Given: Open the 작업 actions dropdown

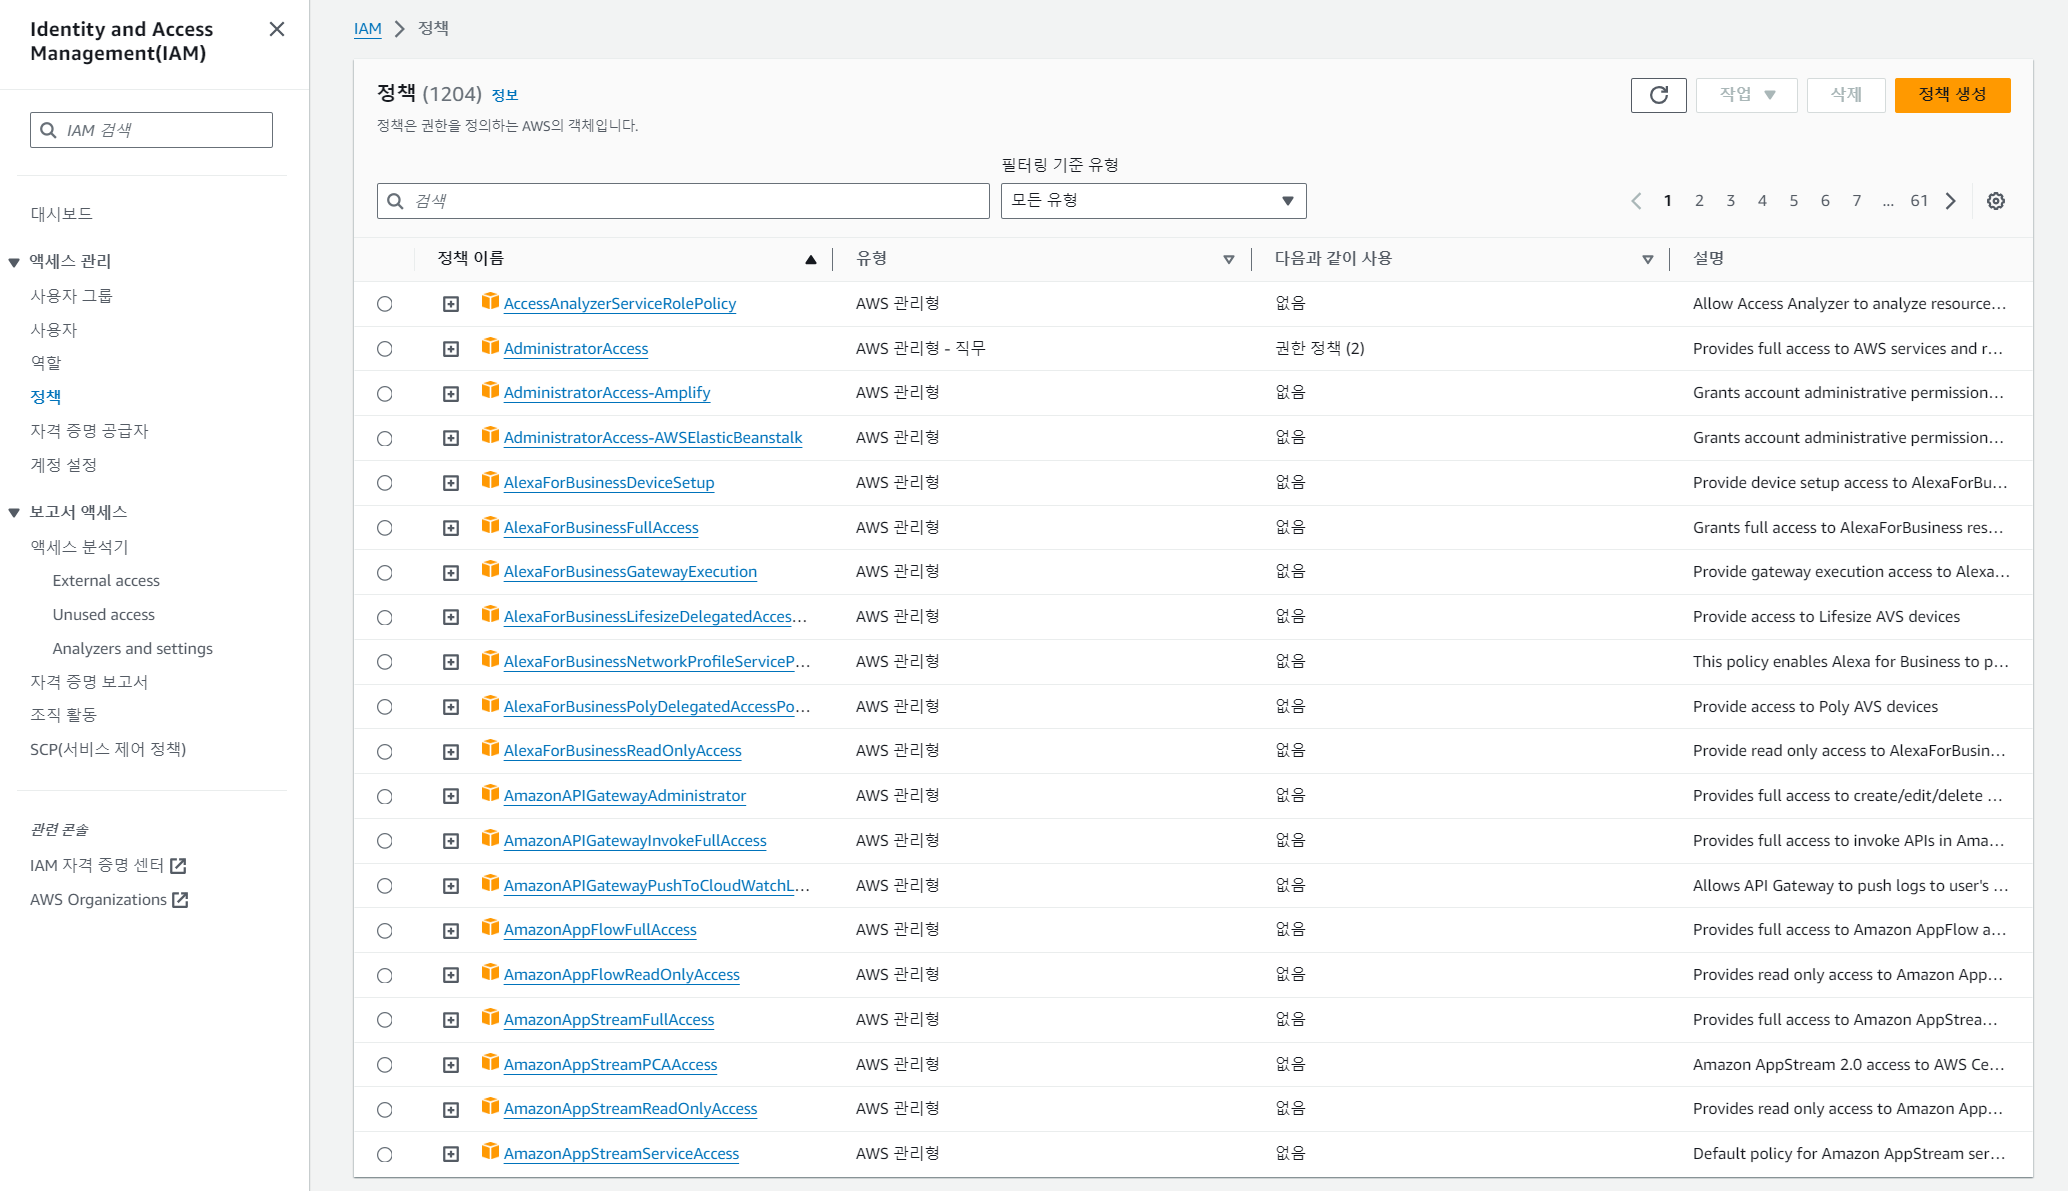Looking at the screenshot, I should 1746,95.
